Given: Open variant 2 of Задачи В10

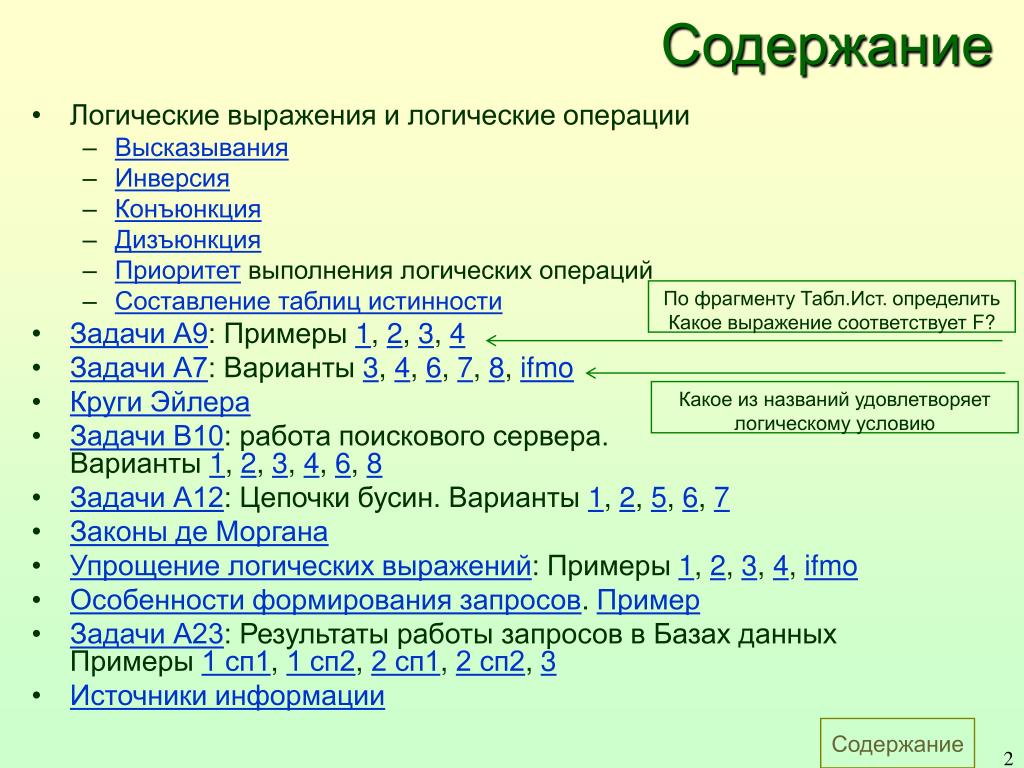Looking at the screenshot, I should (248, 464).
